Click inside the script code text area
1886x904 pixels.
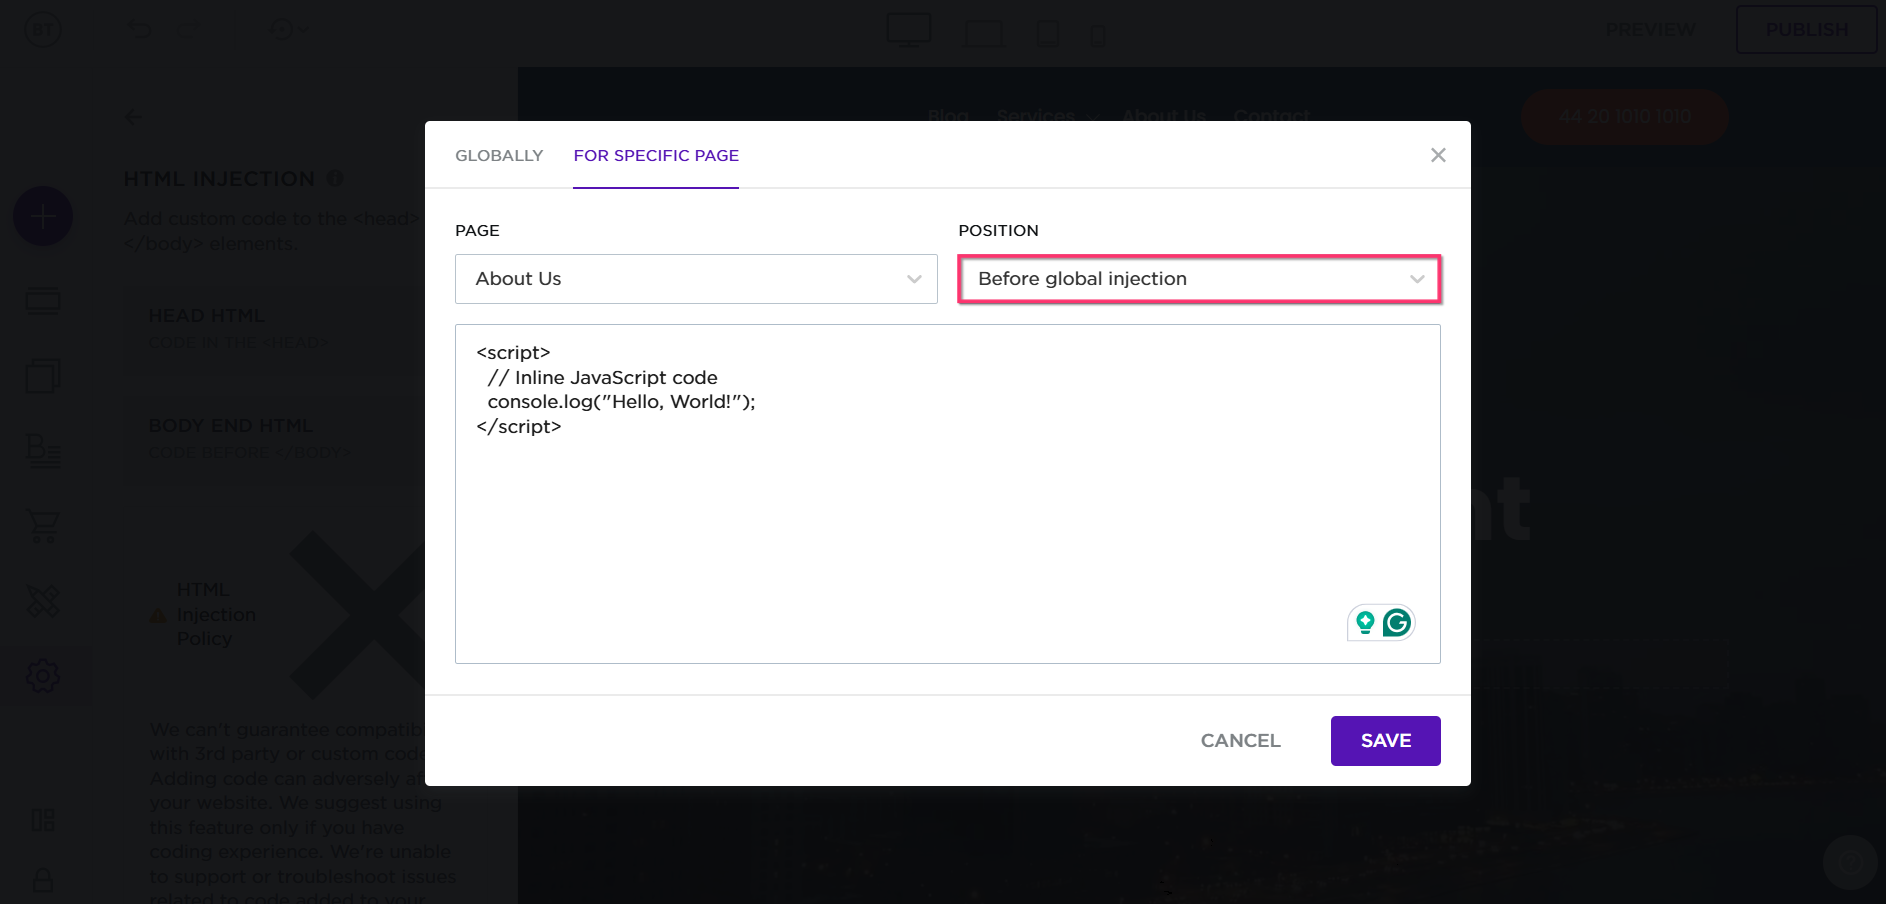click(947, 493)
